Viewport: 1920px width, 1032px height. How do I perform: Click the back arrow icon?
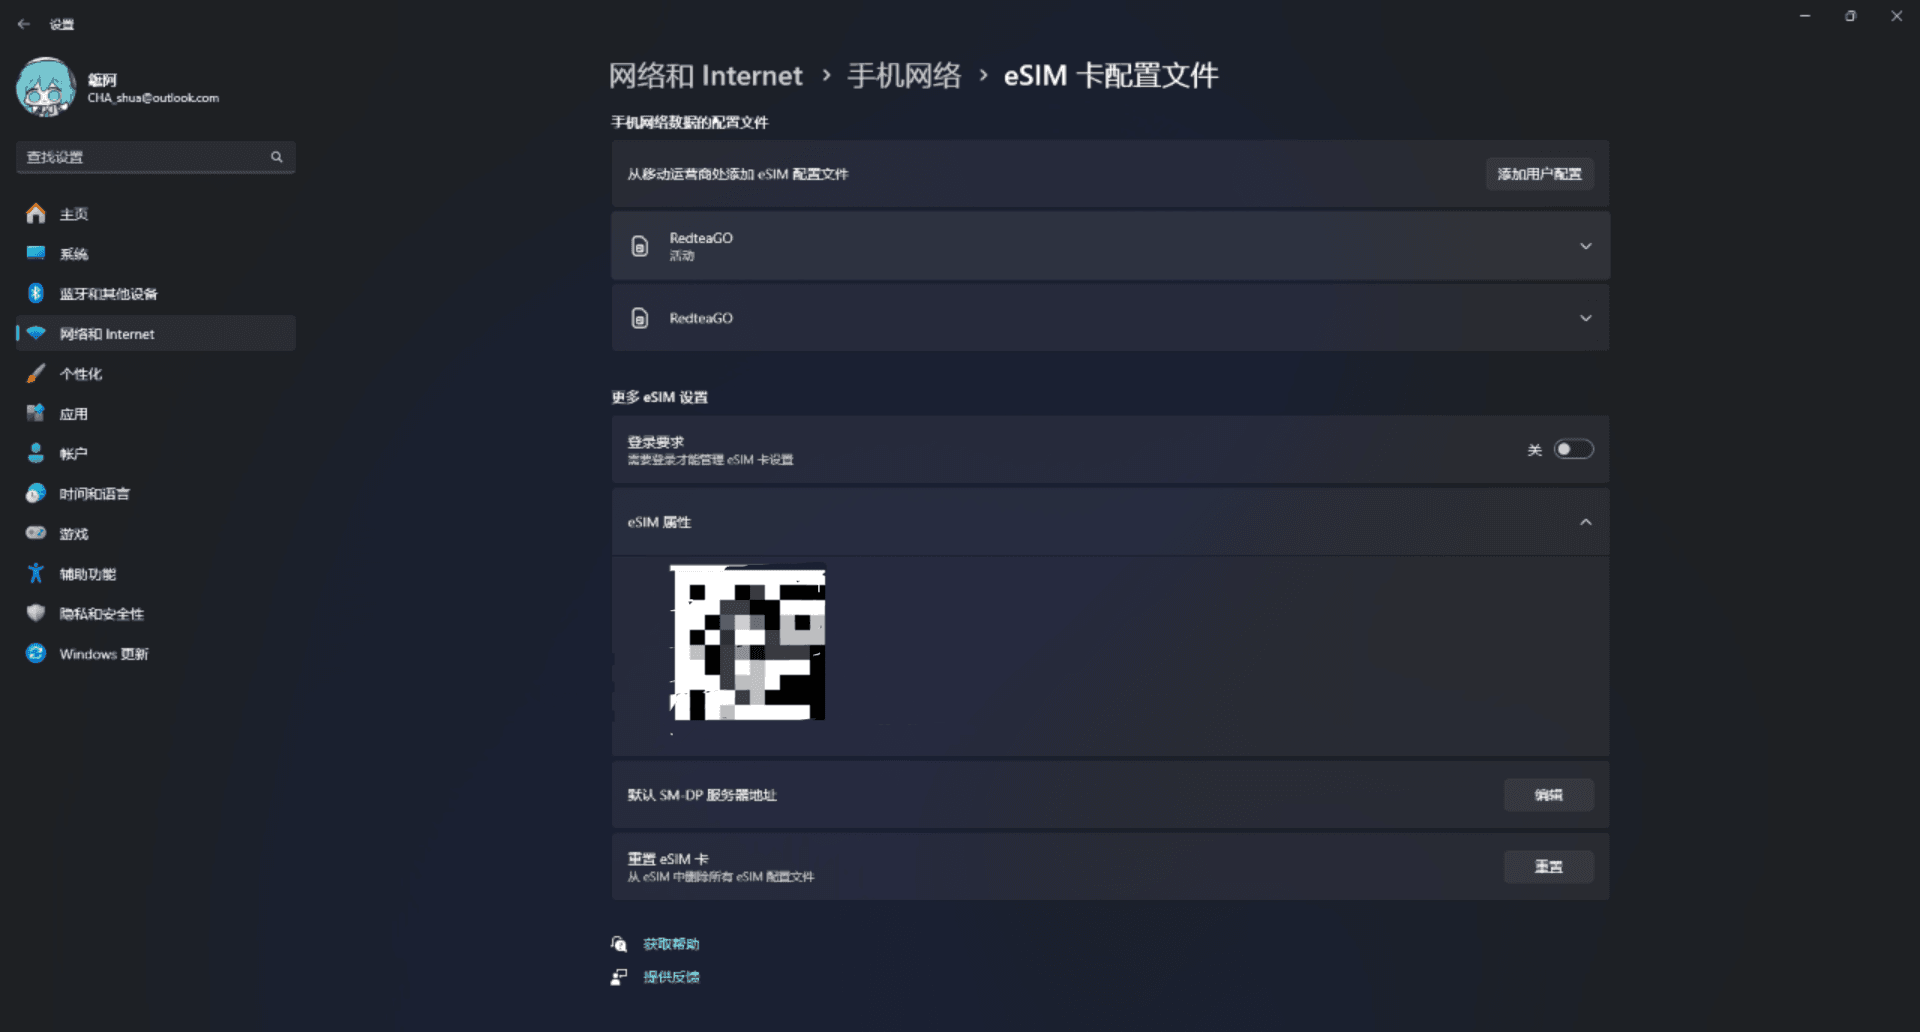(x=24, y=24)
